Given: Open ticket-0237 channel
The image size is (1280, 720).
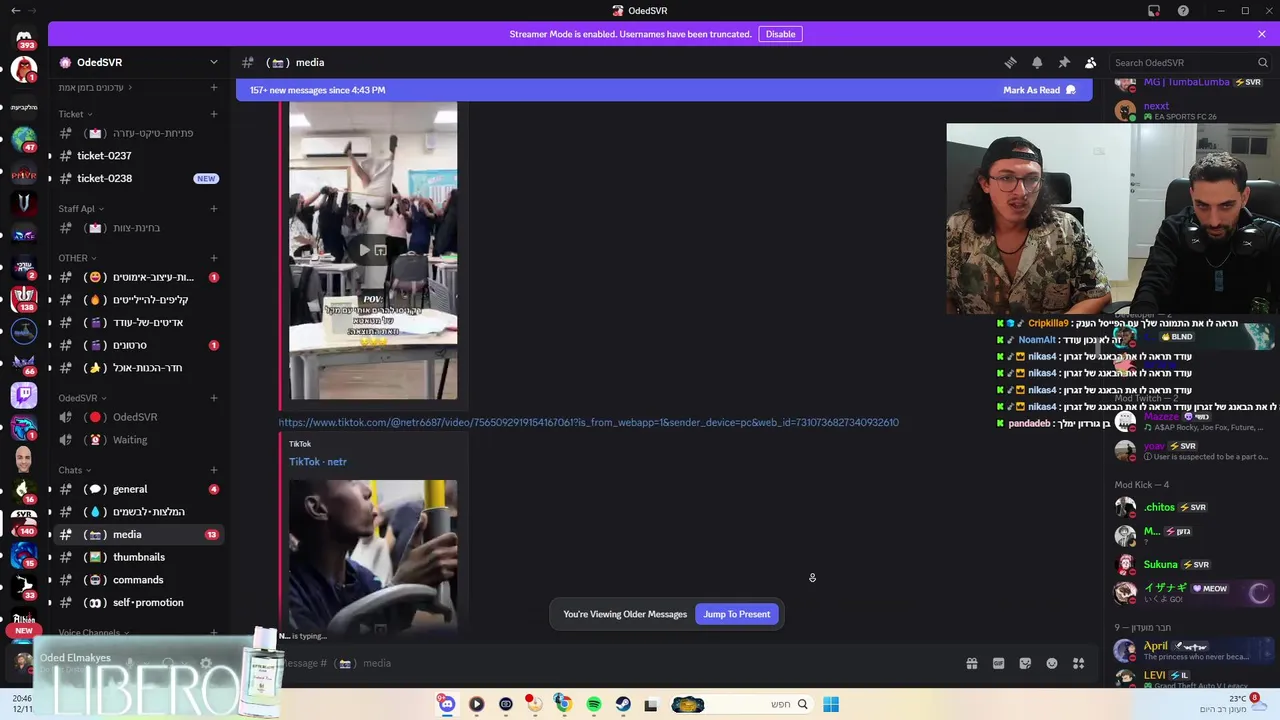Looking at the screenshot, I should [x=138, y=156].
